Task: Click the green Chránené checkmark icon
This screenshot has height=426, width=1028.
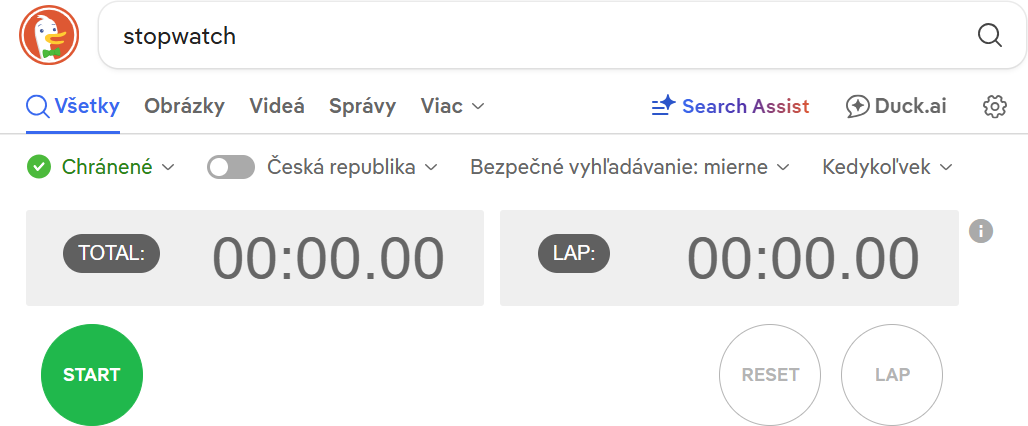Action: pyautogui.click(x=39, y=167)
